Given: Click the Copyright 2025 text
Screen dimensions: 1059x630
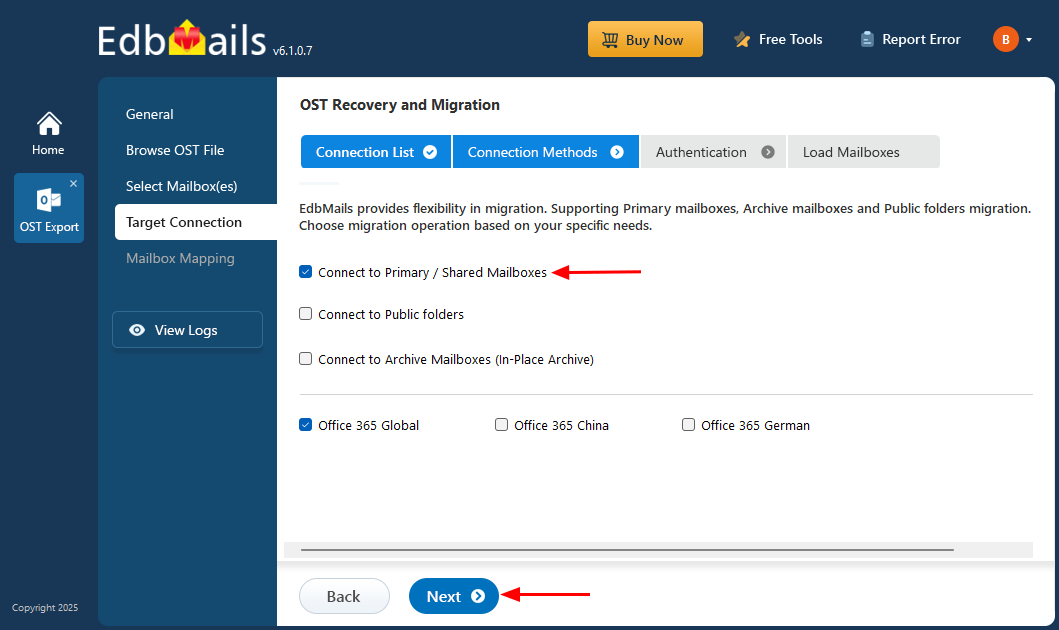Looking at the screenshot, I should pyautogui.click(x=45, y=608).
